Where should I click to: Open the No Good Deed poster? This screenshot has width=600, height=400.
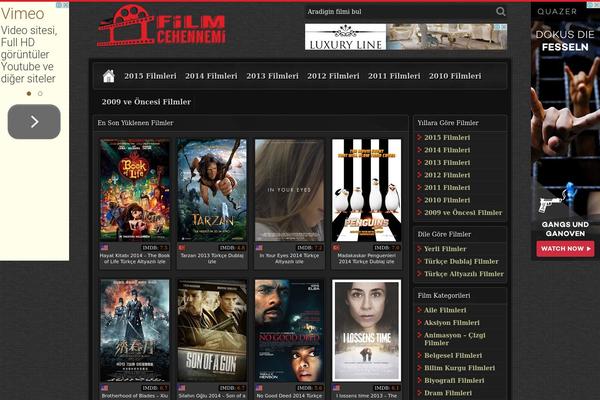click(289, 330)
